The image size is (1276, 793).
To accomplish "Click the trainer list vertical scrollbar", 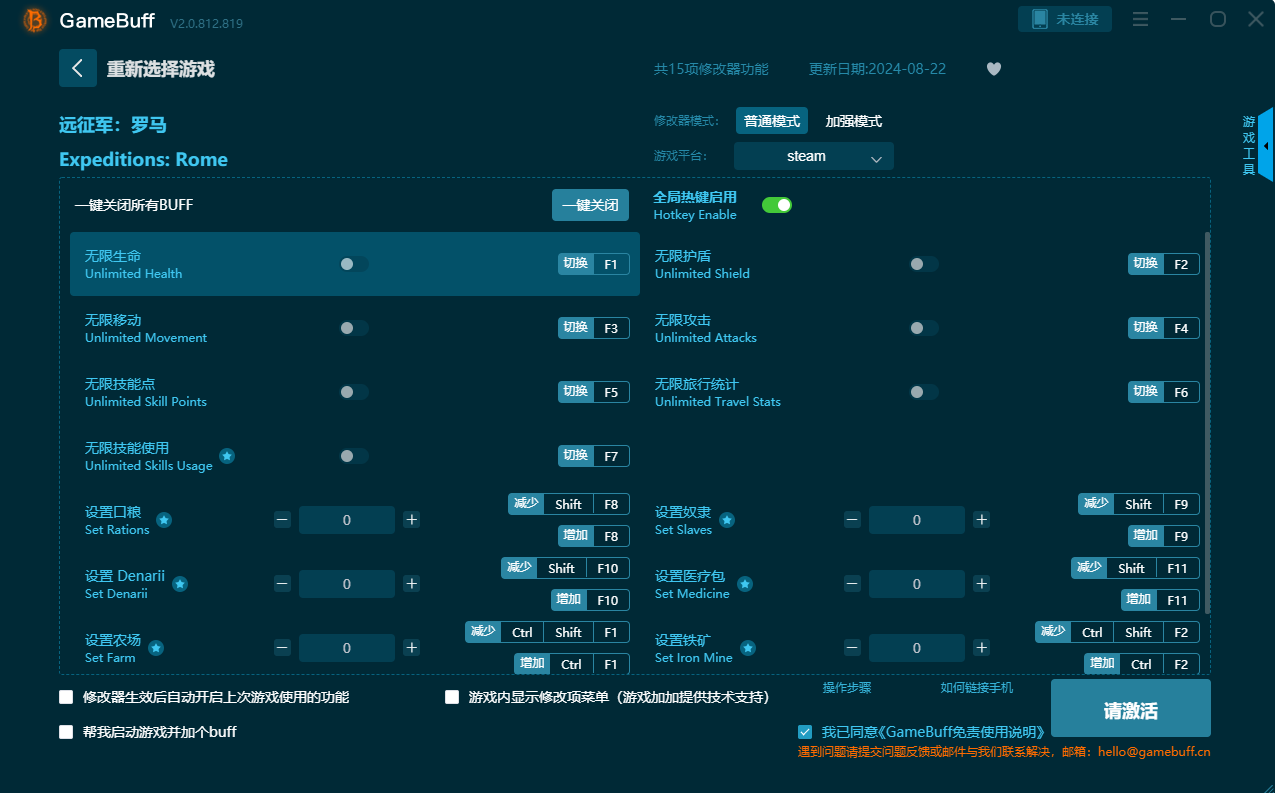I will coord(1207,422).
